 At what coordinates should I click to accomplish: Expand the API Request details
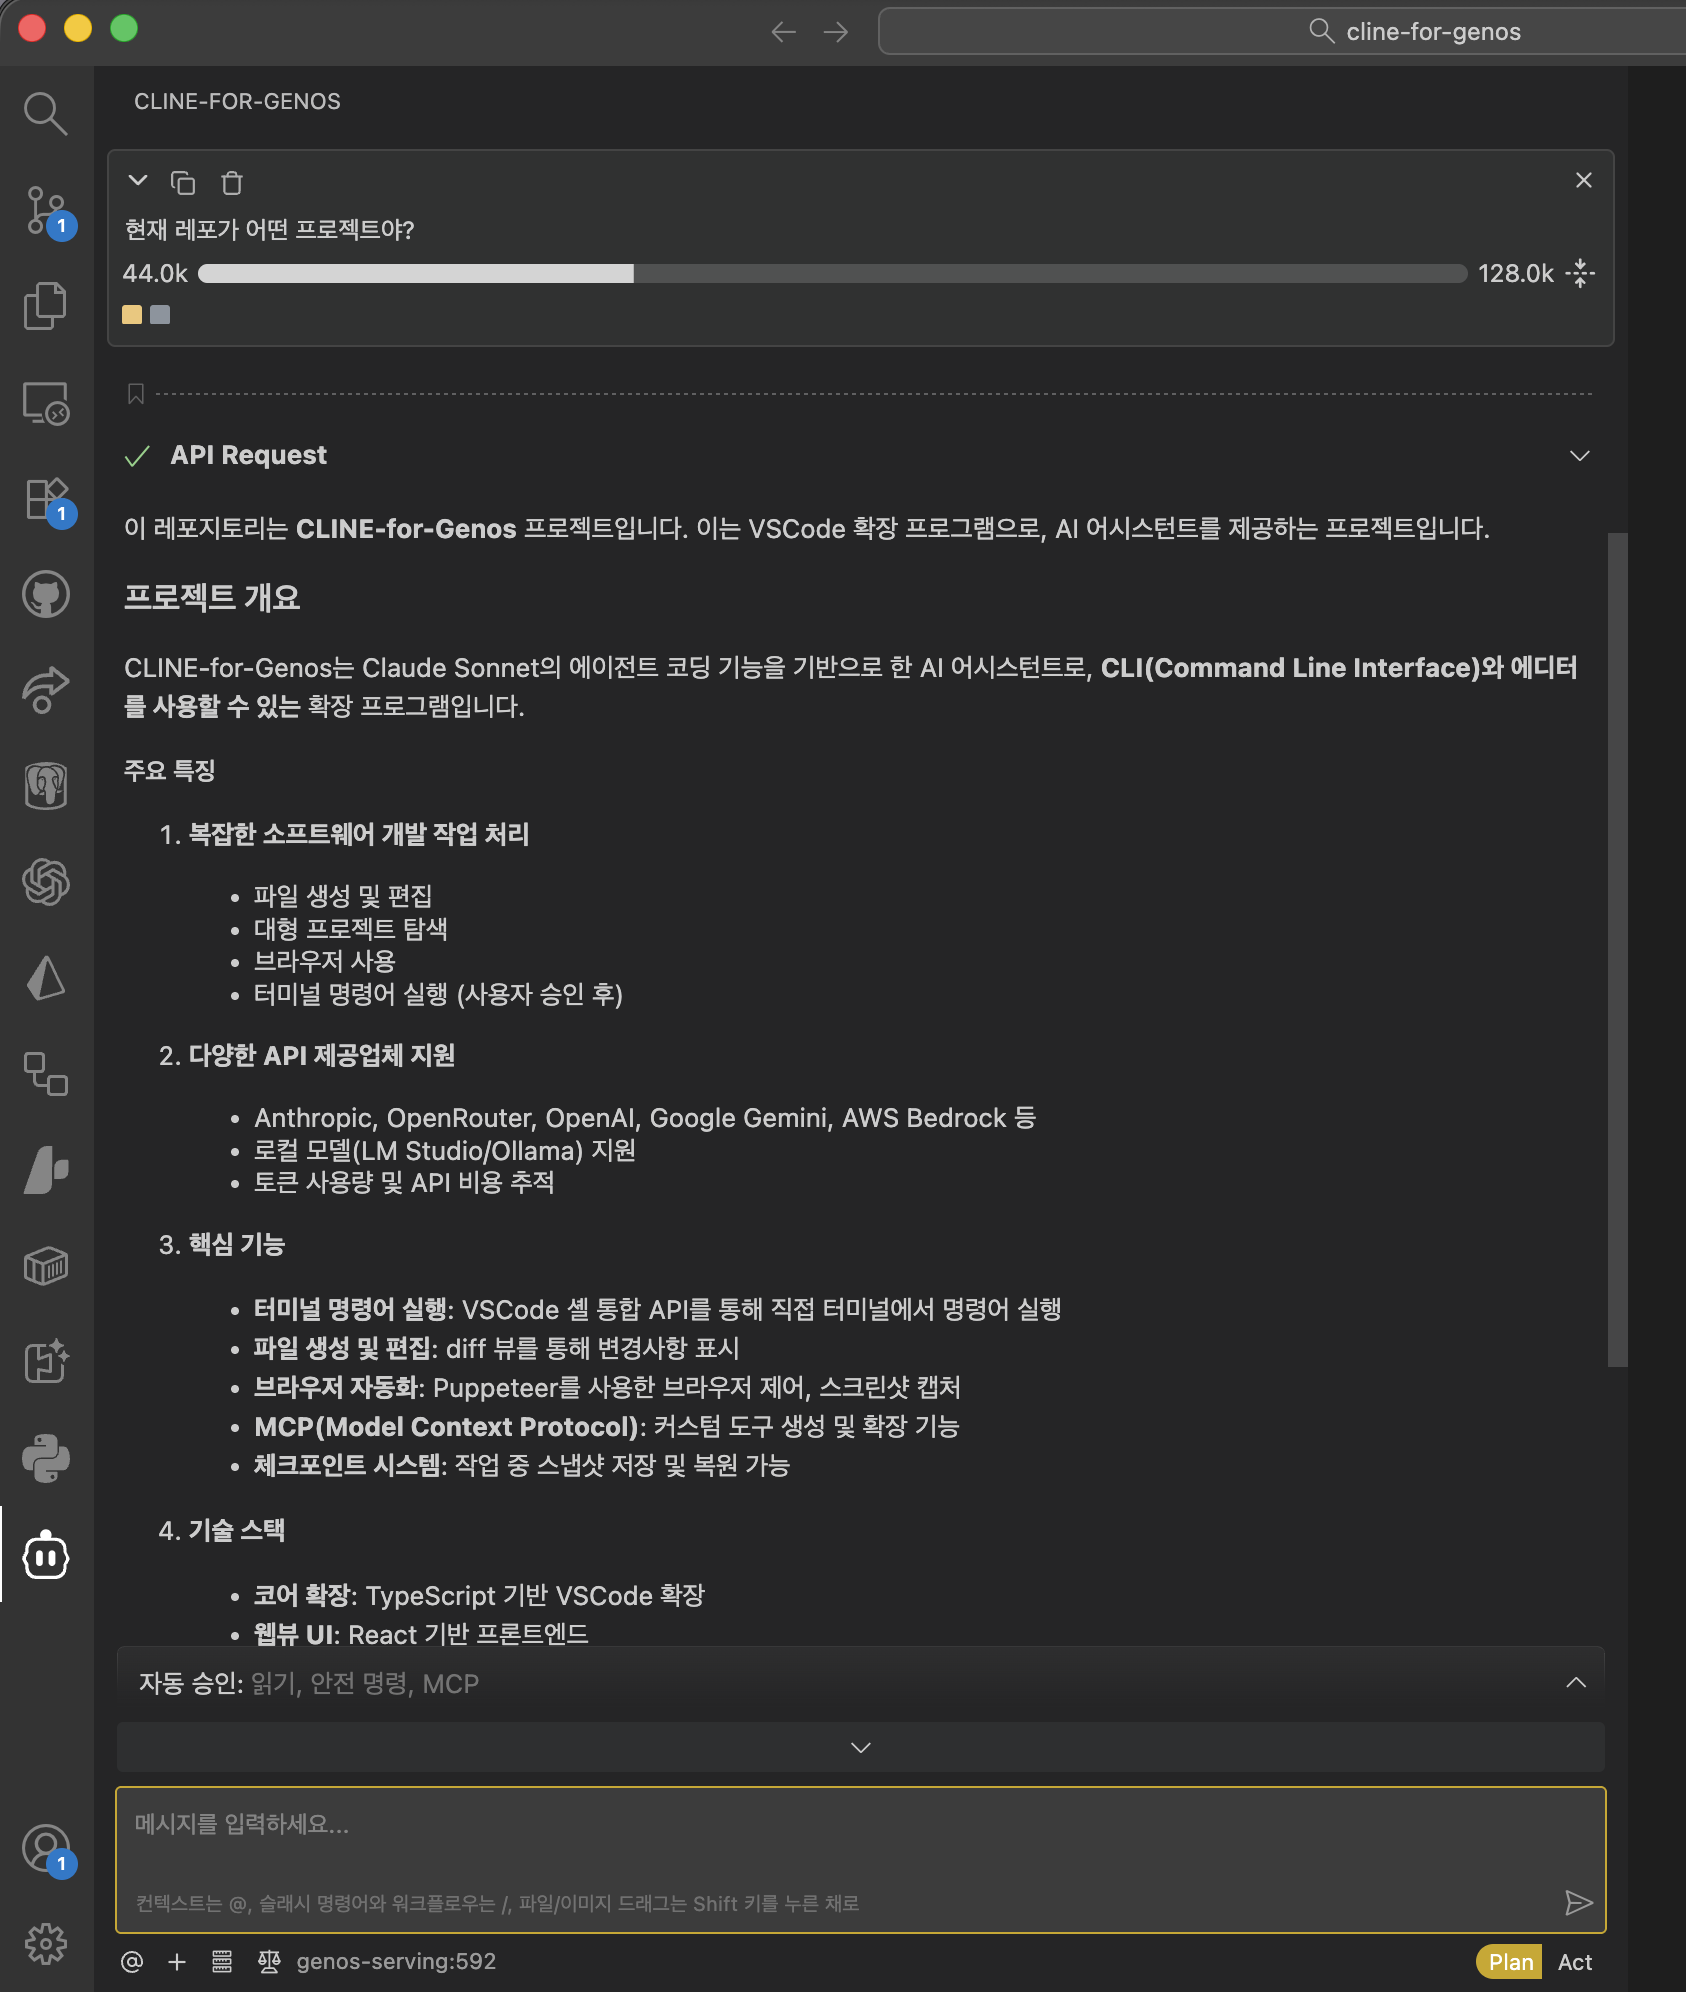point(1579,456)
